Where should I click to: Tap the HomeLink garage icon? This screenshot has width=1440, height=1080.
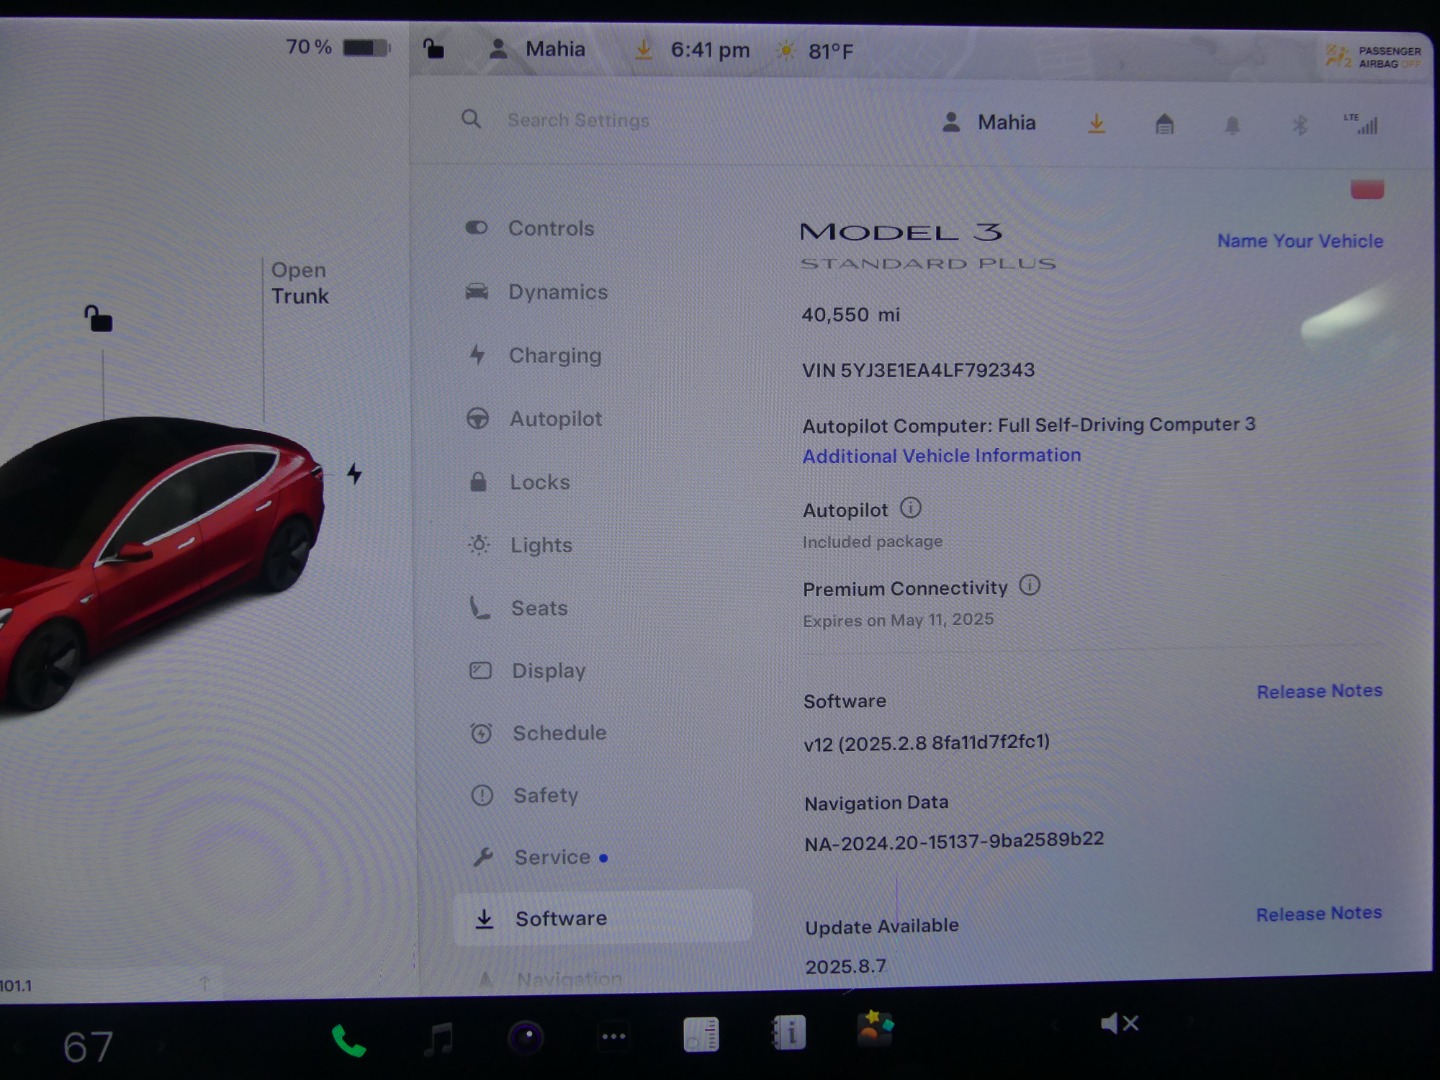1164,124
